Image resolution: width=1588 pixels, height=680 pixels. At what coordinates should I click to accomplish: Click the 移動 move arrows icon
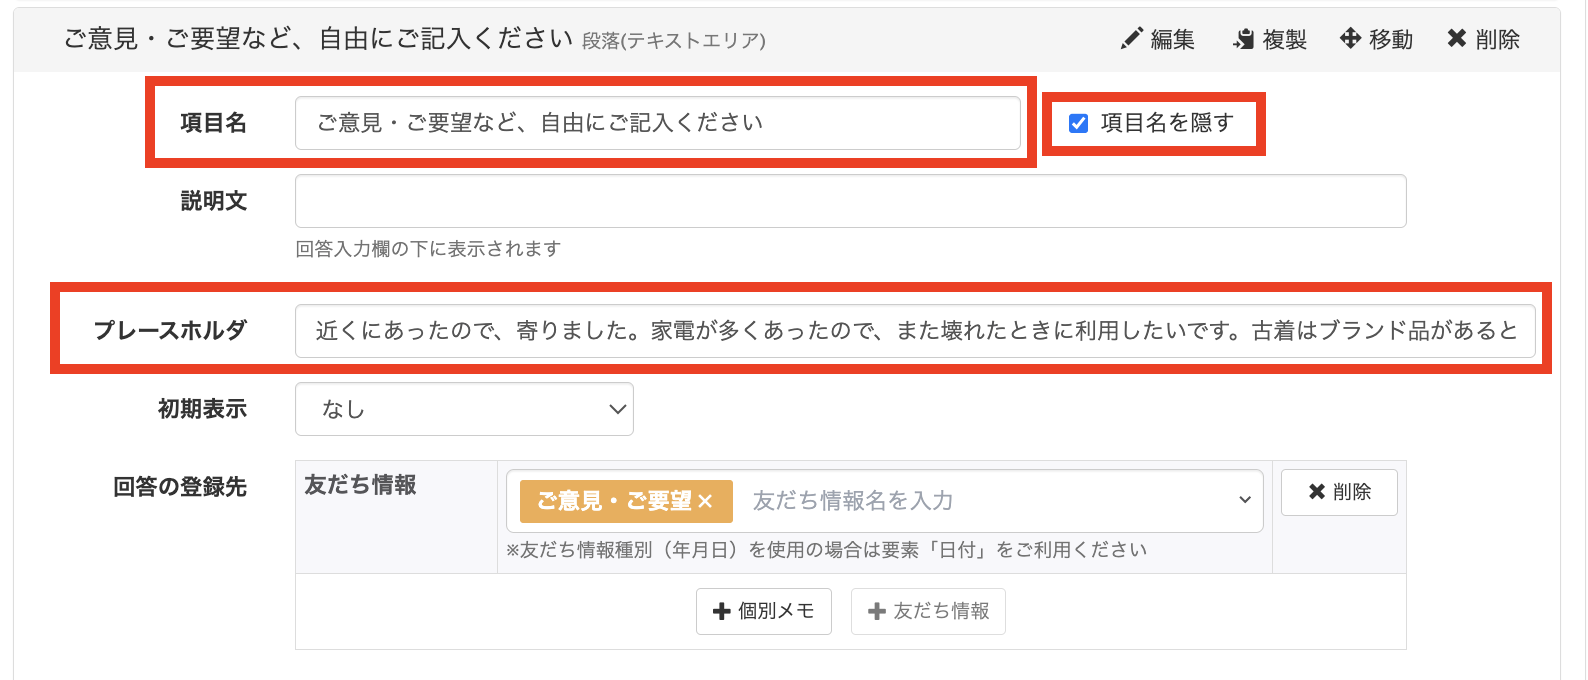point(1350,39)
